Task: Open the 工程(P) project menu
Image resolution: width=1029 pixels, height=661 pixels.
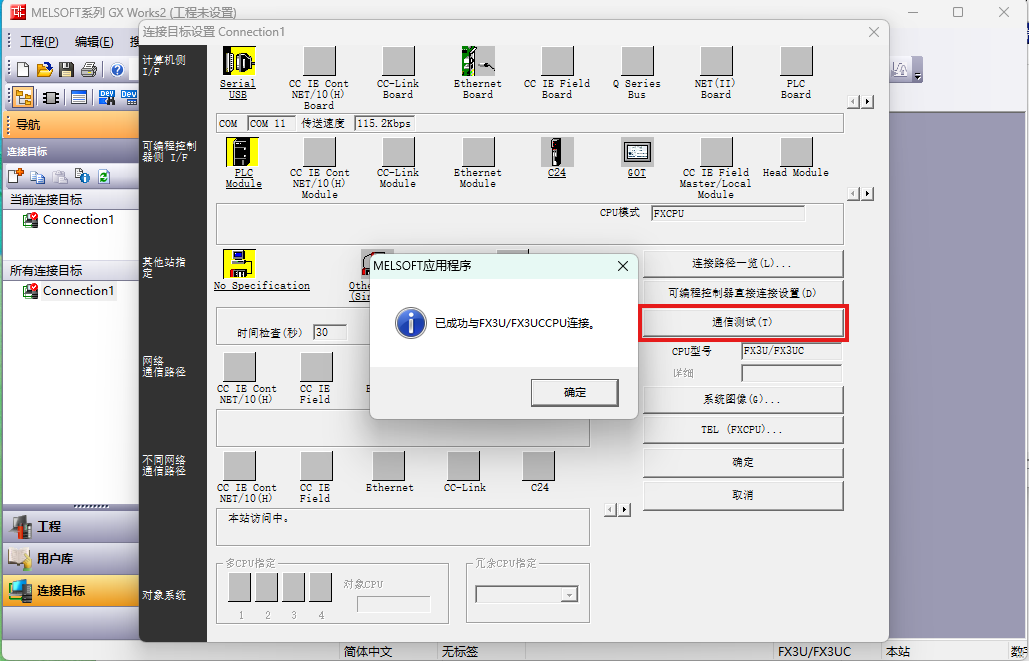Action: tap(39, 41)
